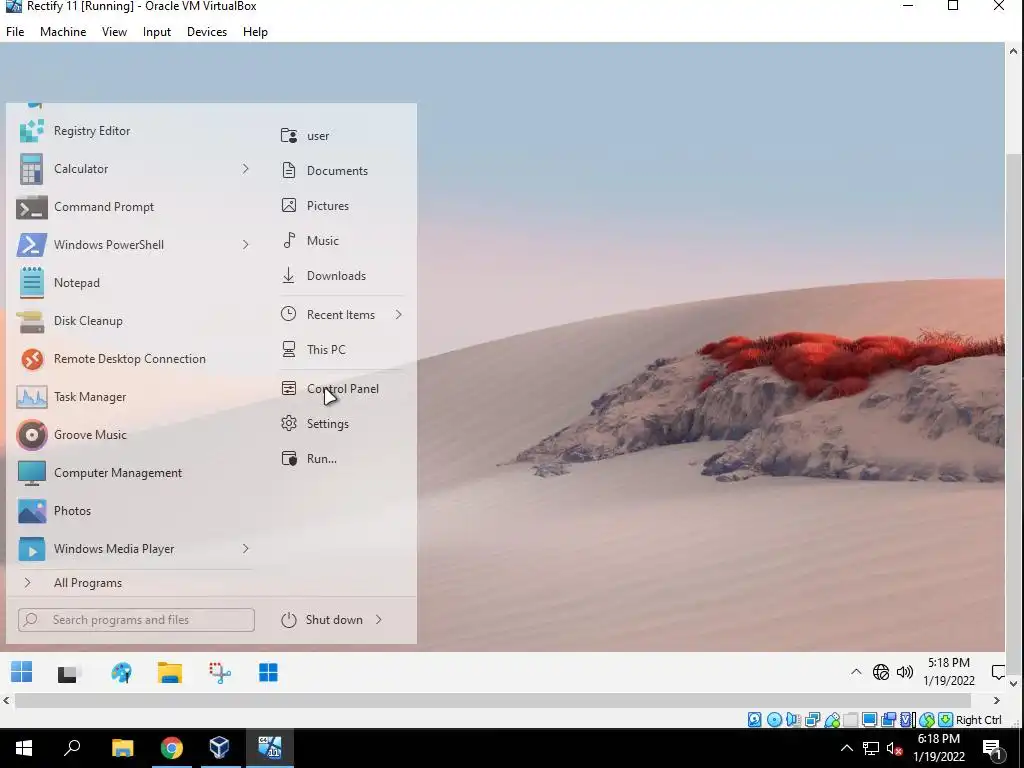The width and height of the screenshot is (1024, 768).
Task: Start Disk Cleanup
Action: [x=88, y=321]
